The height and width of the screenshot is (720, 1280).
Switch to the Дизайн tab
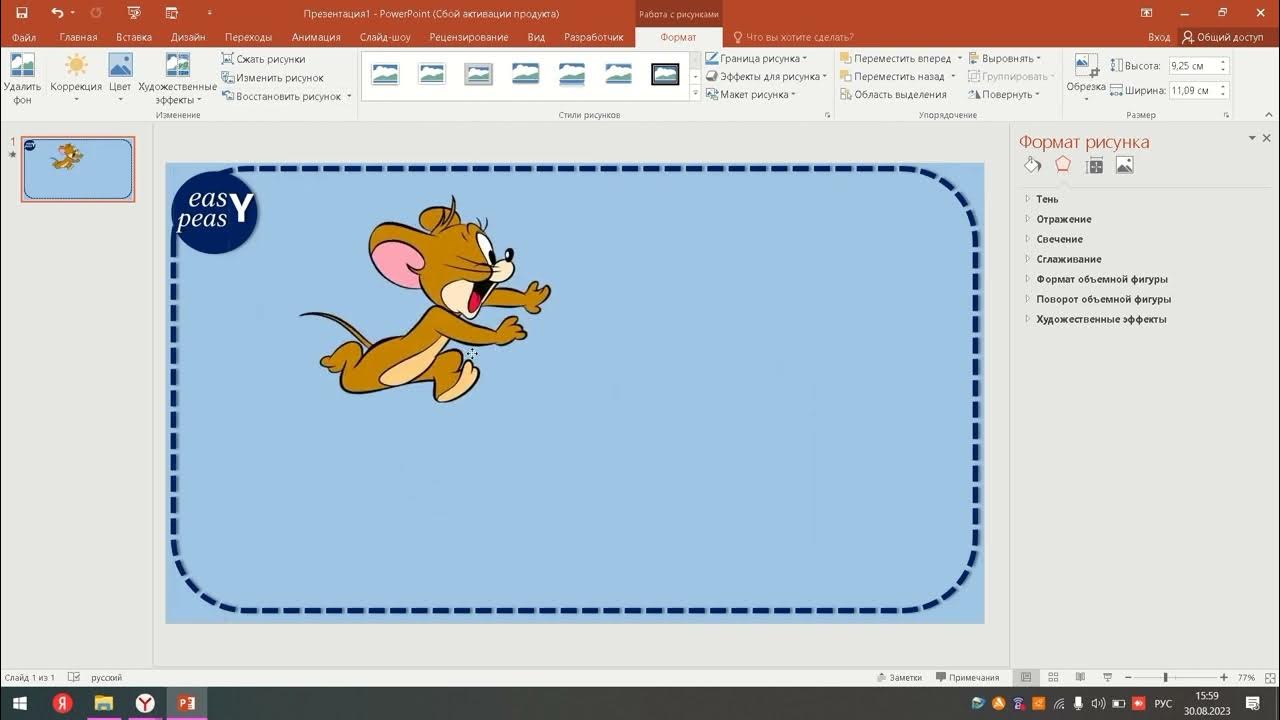(x=188, y=37)
